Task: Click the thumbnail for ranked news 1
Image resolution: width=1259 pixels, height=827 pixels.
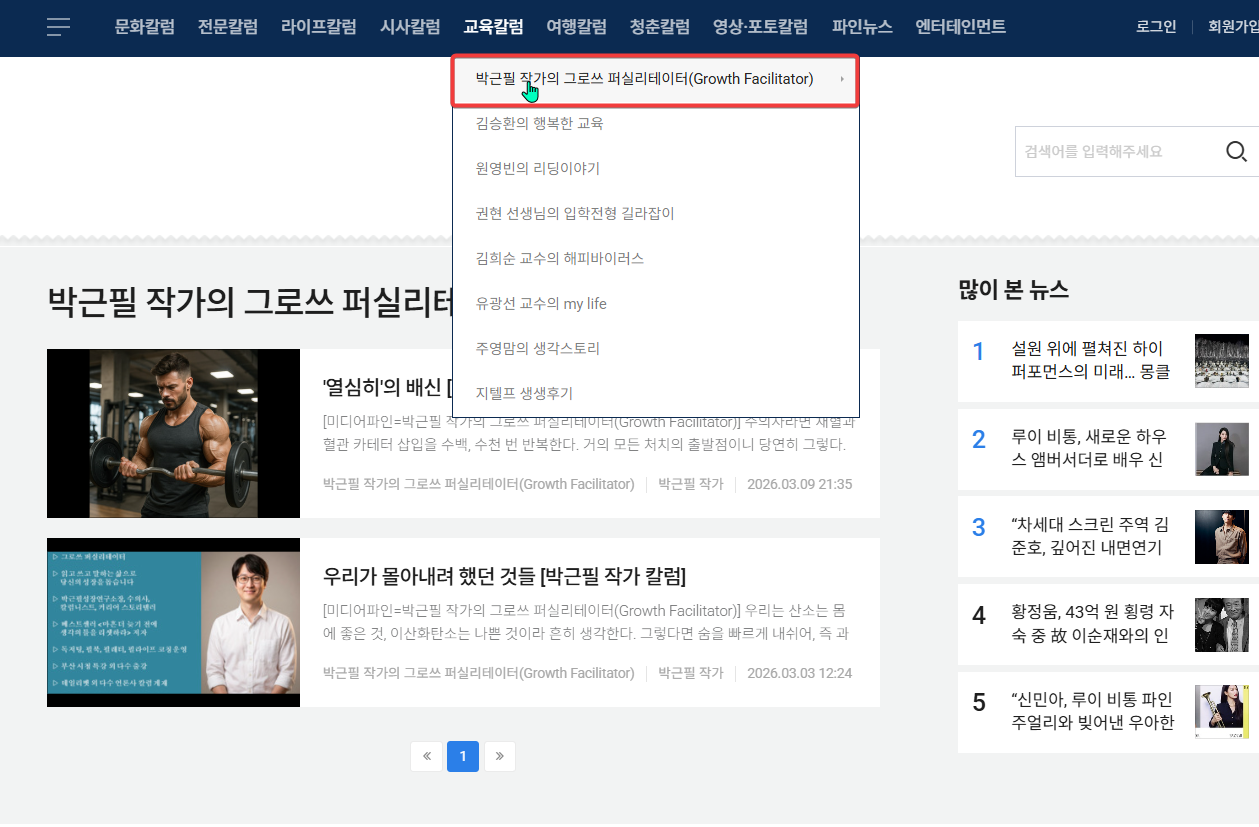Action: click(1222, 361)
